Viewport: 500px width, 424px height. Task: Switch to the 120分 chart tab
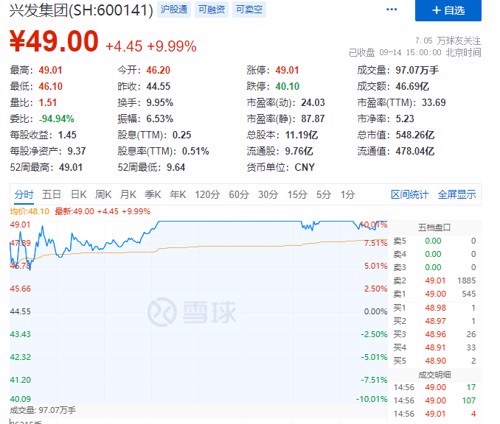[x=207, y=194]
